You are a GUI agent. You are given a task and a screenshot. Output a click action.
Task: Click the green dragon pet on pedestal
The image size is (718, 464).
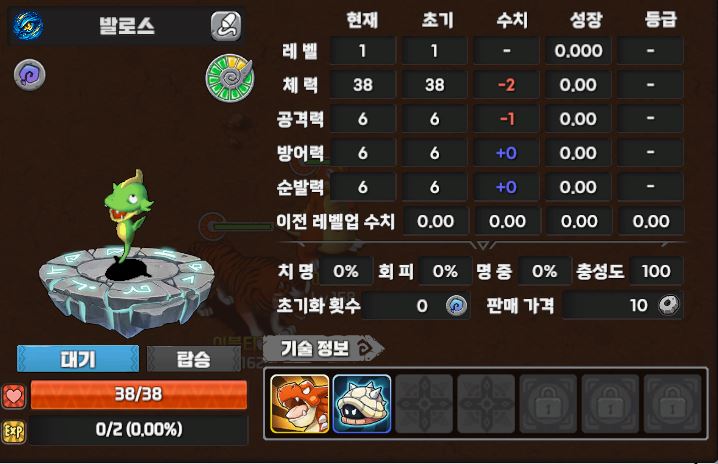click(x=127, y=215)
